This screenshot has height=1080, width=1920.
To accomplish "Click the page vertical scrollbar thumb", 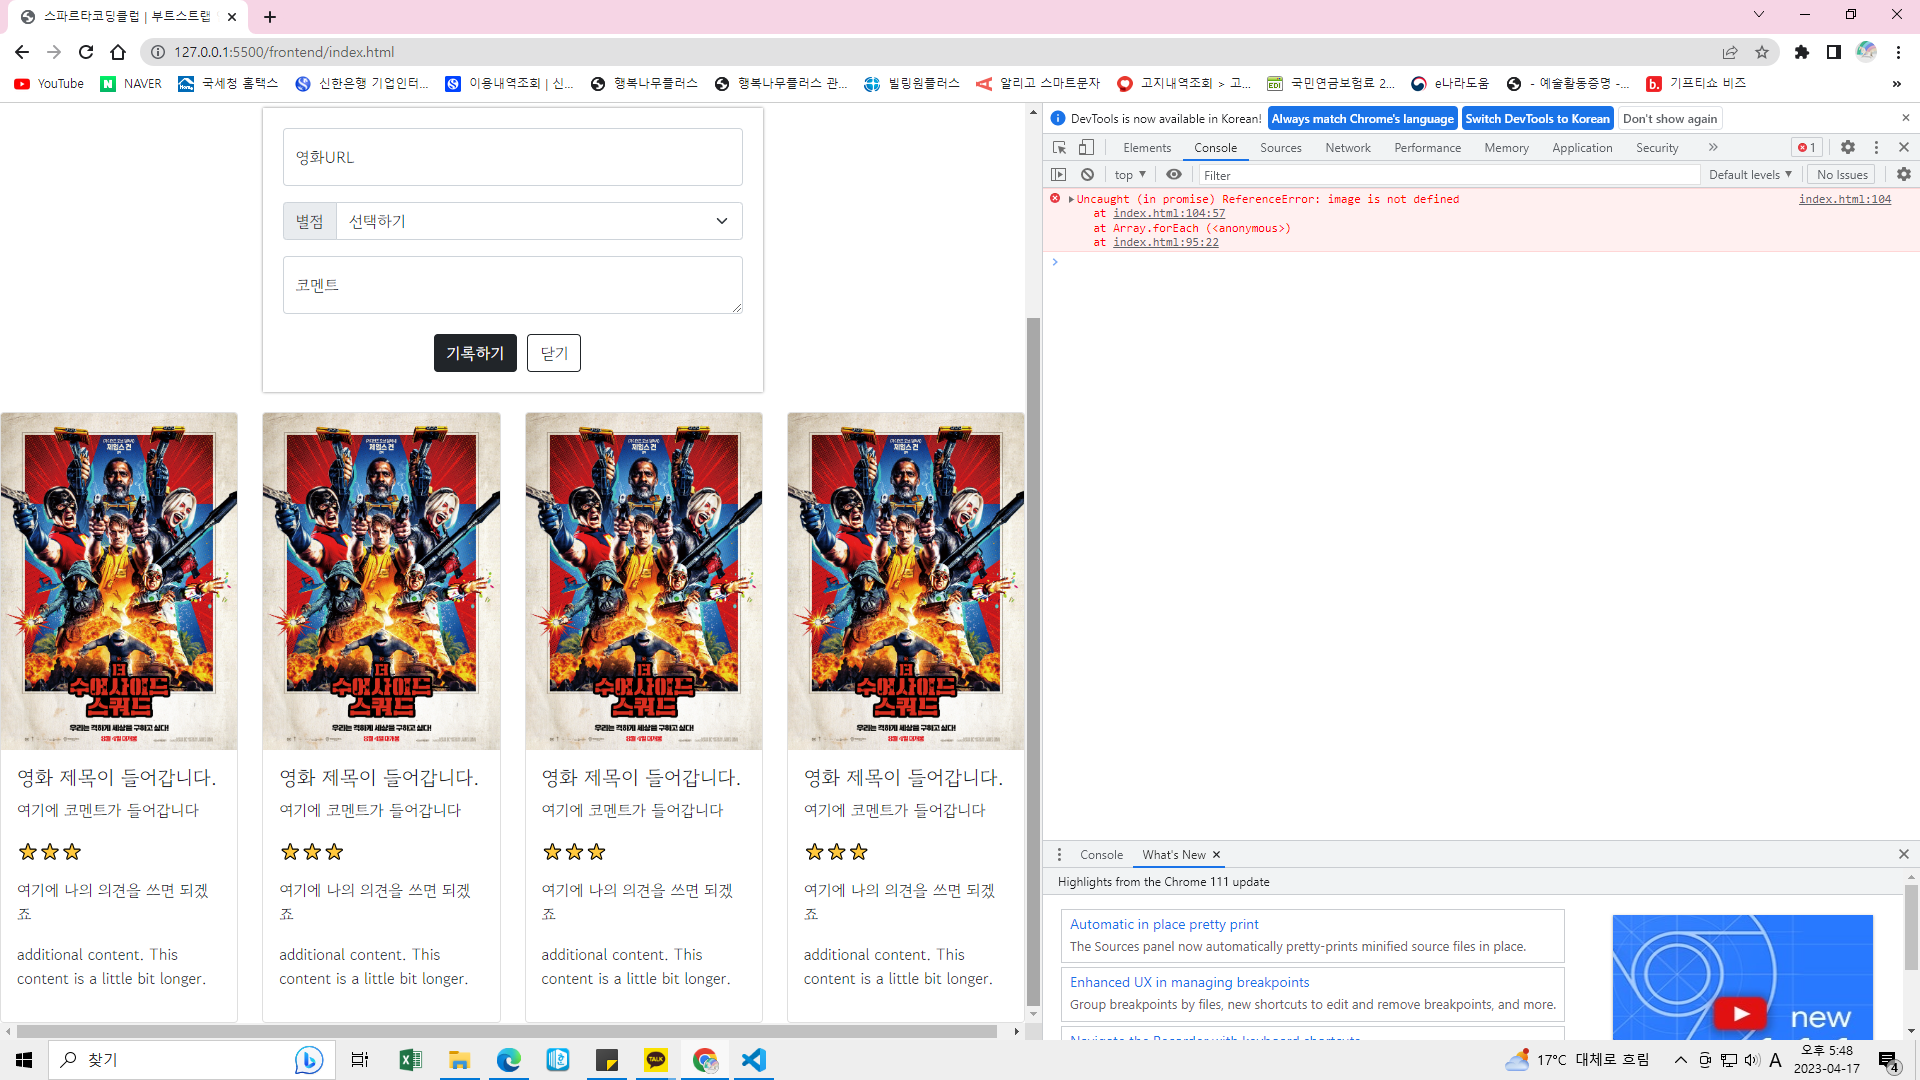I will (1033, 660).
